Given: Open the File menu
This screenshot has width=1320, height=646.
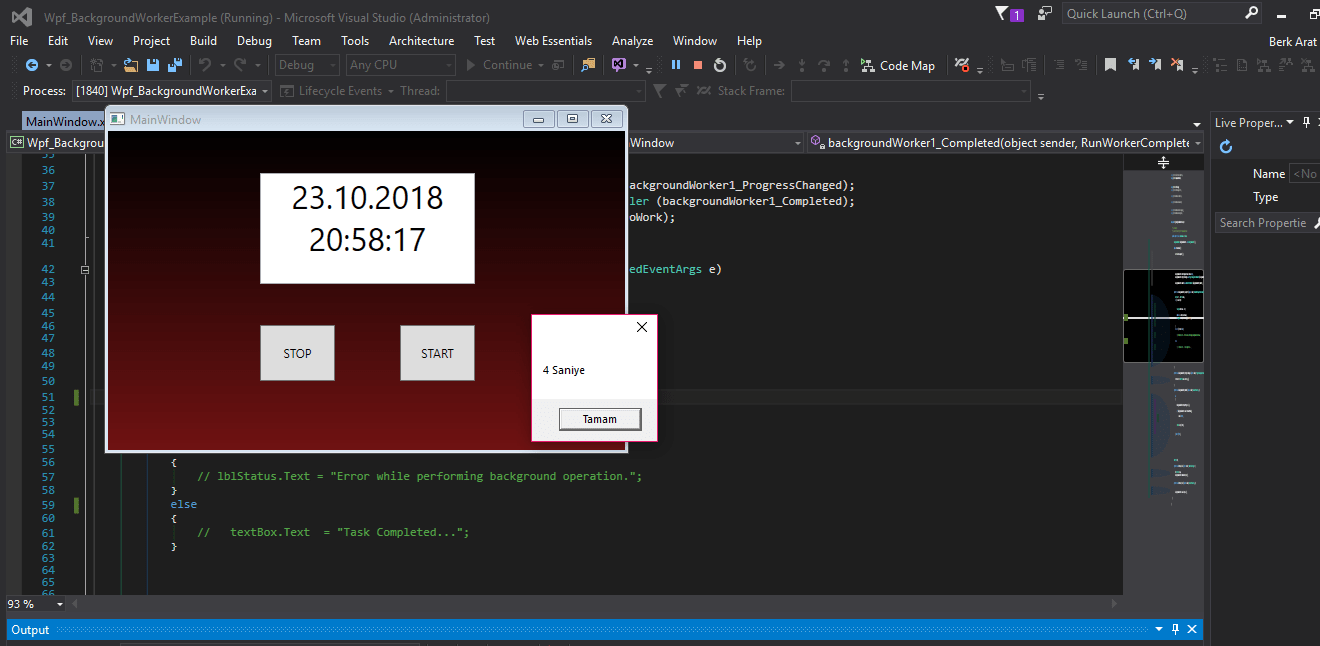Looking at the screenshot, I should 19,41.
